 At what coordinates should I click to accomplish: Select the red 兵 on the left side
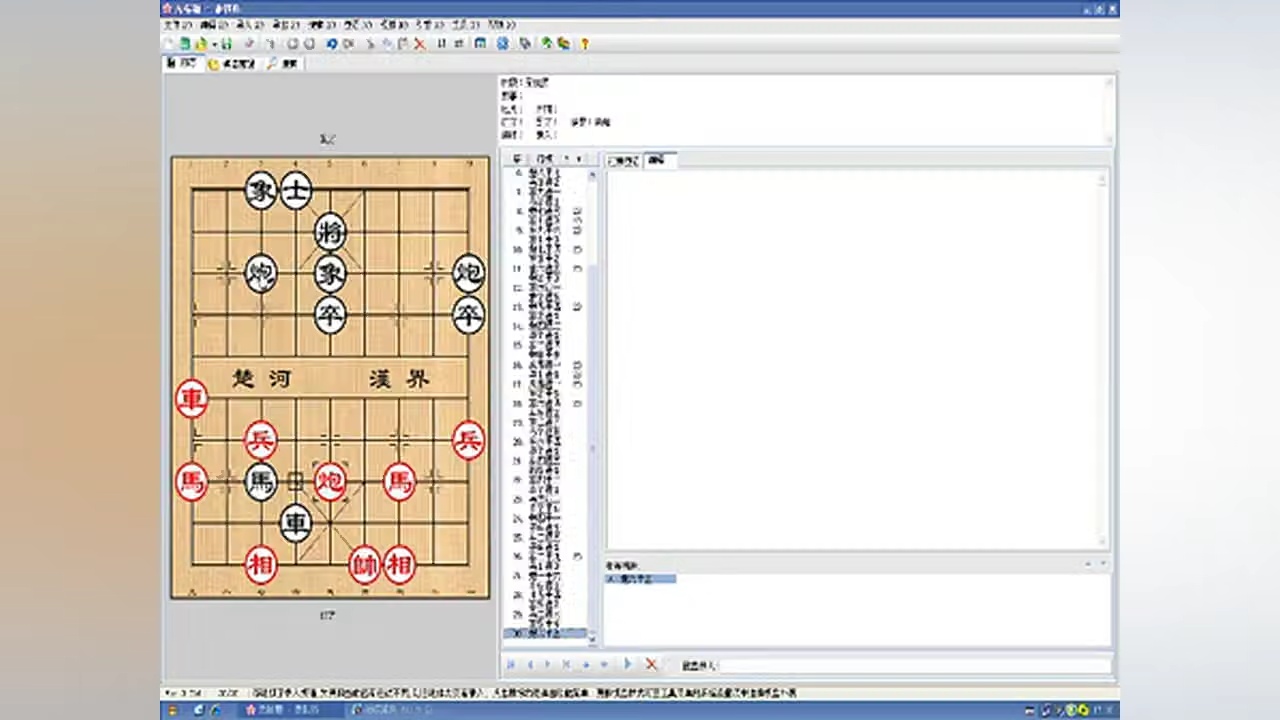(x=261, y=440)
